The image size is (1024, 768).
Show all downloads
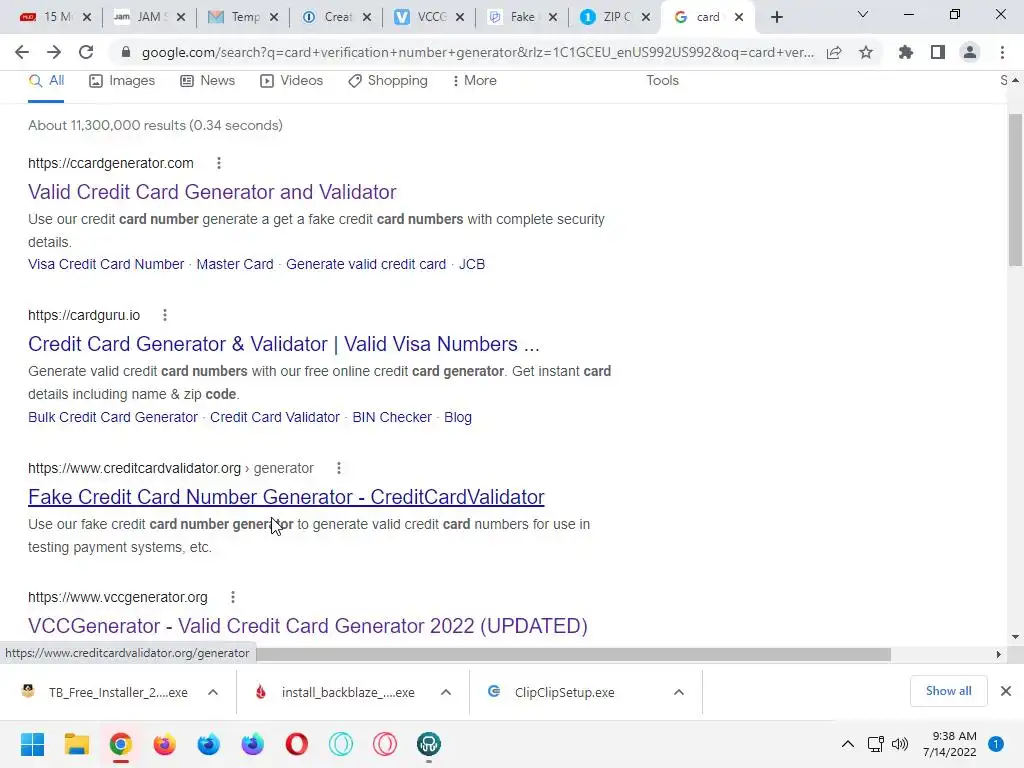[x=948, y=691]
